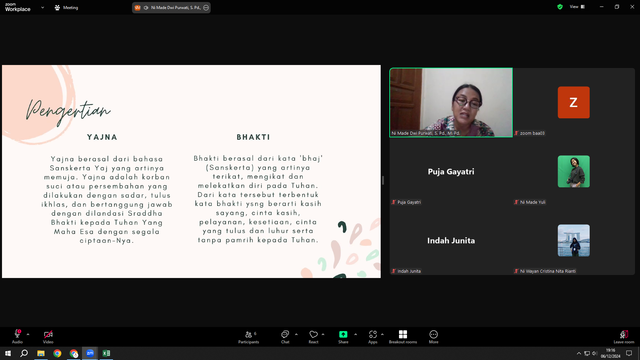The height and width of the screenshot is (360, 640).
Task: Minimize the Zoom window
Action: point(601,7)
